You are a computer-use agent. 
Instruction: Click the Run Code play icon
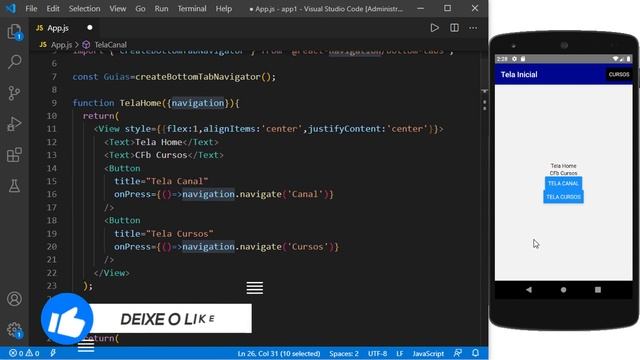point(435,28)
